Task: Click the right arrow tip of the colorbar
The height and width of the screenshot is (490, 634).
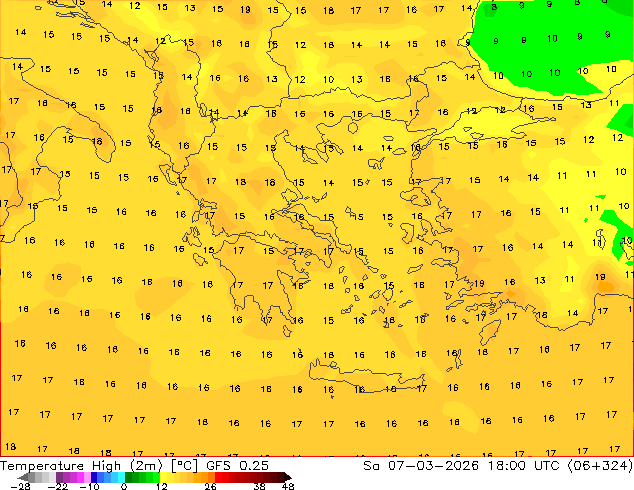Action: (x=290, y=477)
